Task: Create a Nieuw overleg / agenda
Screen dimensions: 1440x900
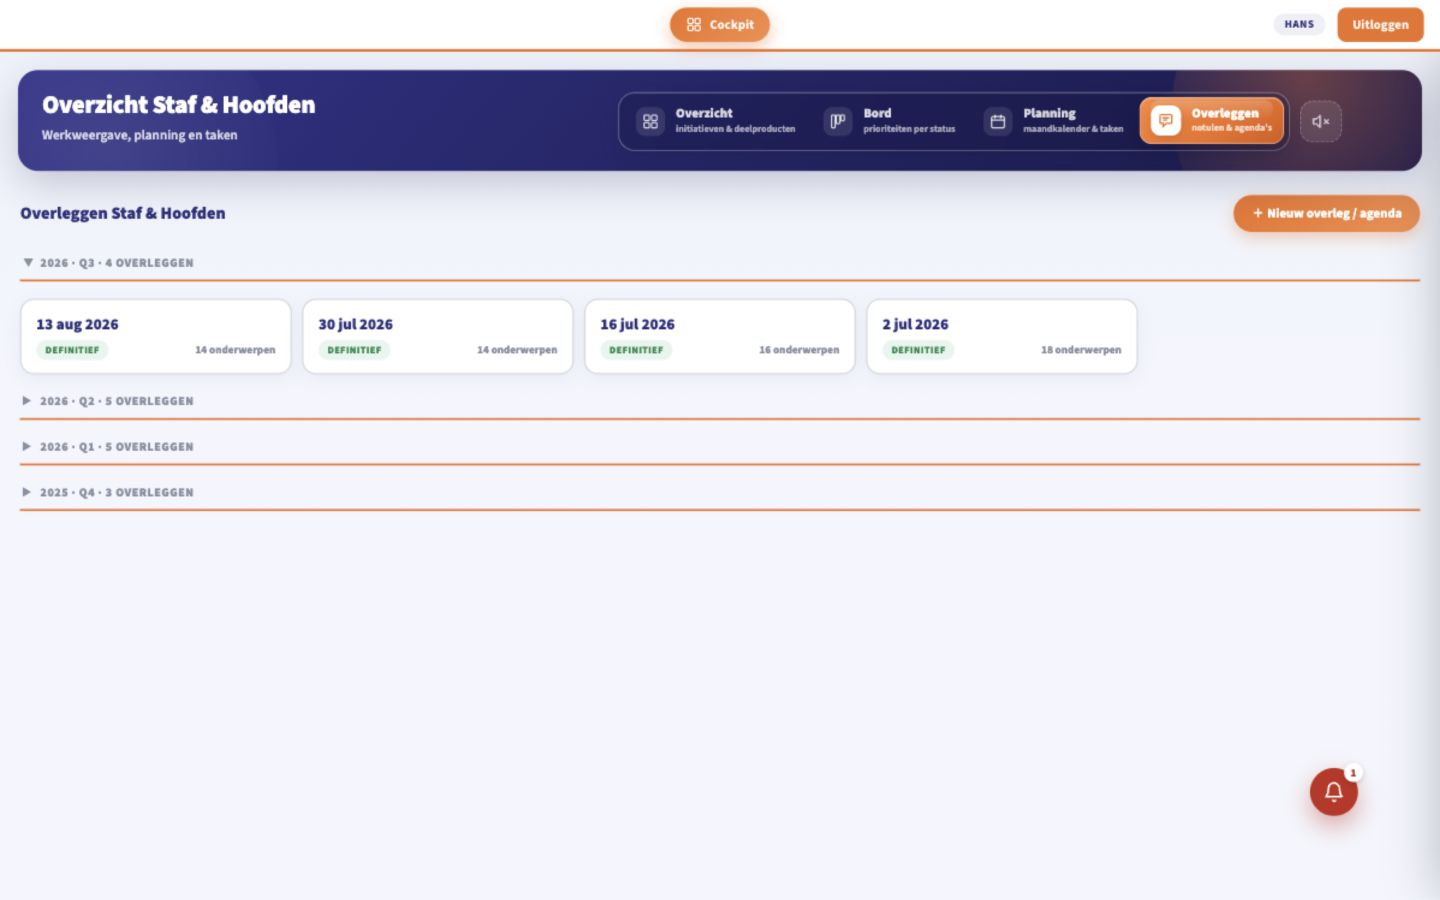Action: pos(1327,213)
